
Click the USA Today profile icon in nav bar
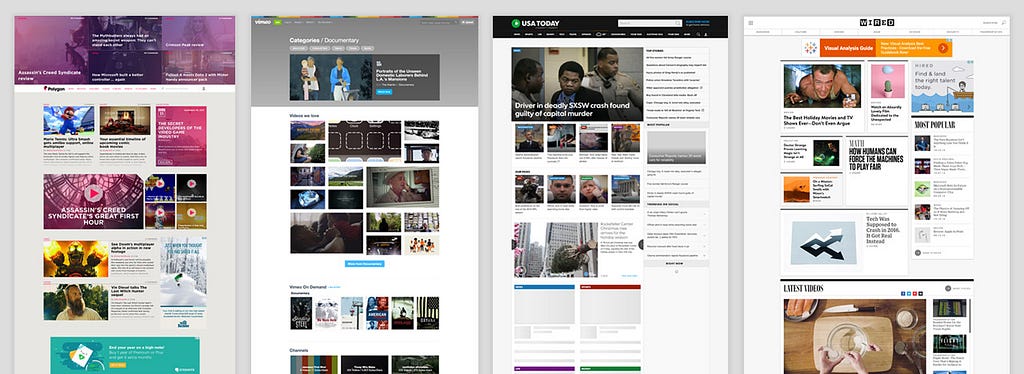(707, 34)
